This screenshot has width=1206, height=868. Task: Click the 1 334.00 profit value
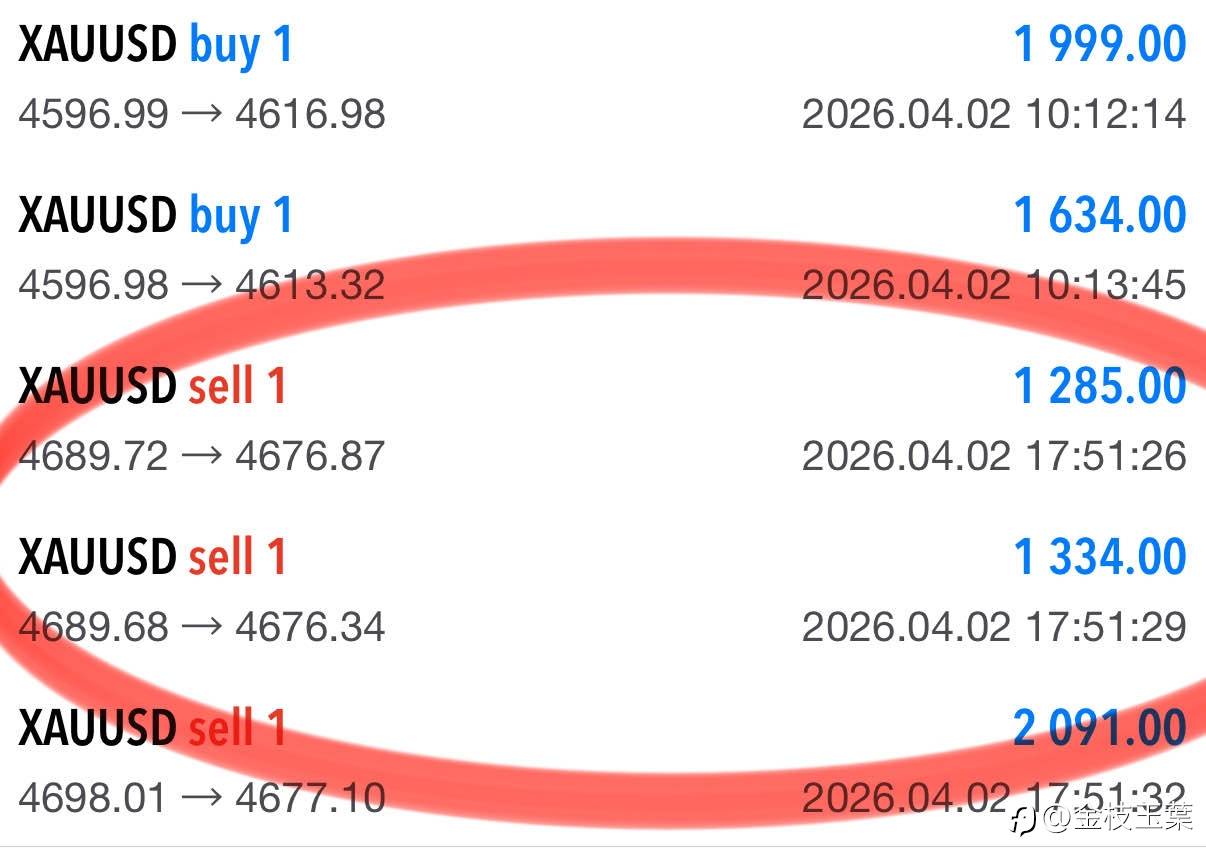click(1099, 558)
